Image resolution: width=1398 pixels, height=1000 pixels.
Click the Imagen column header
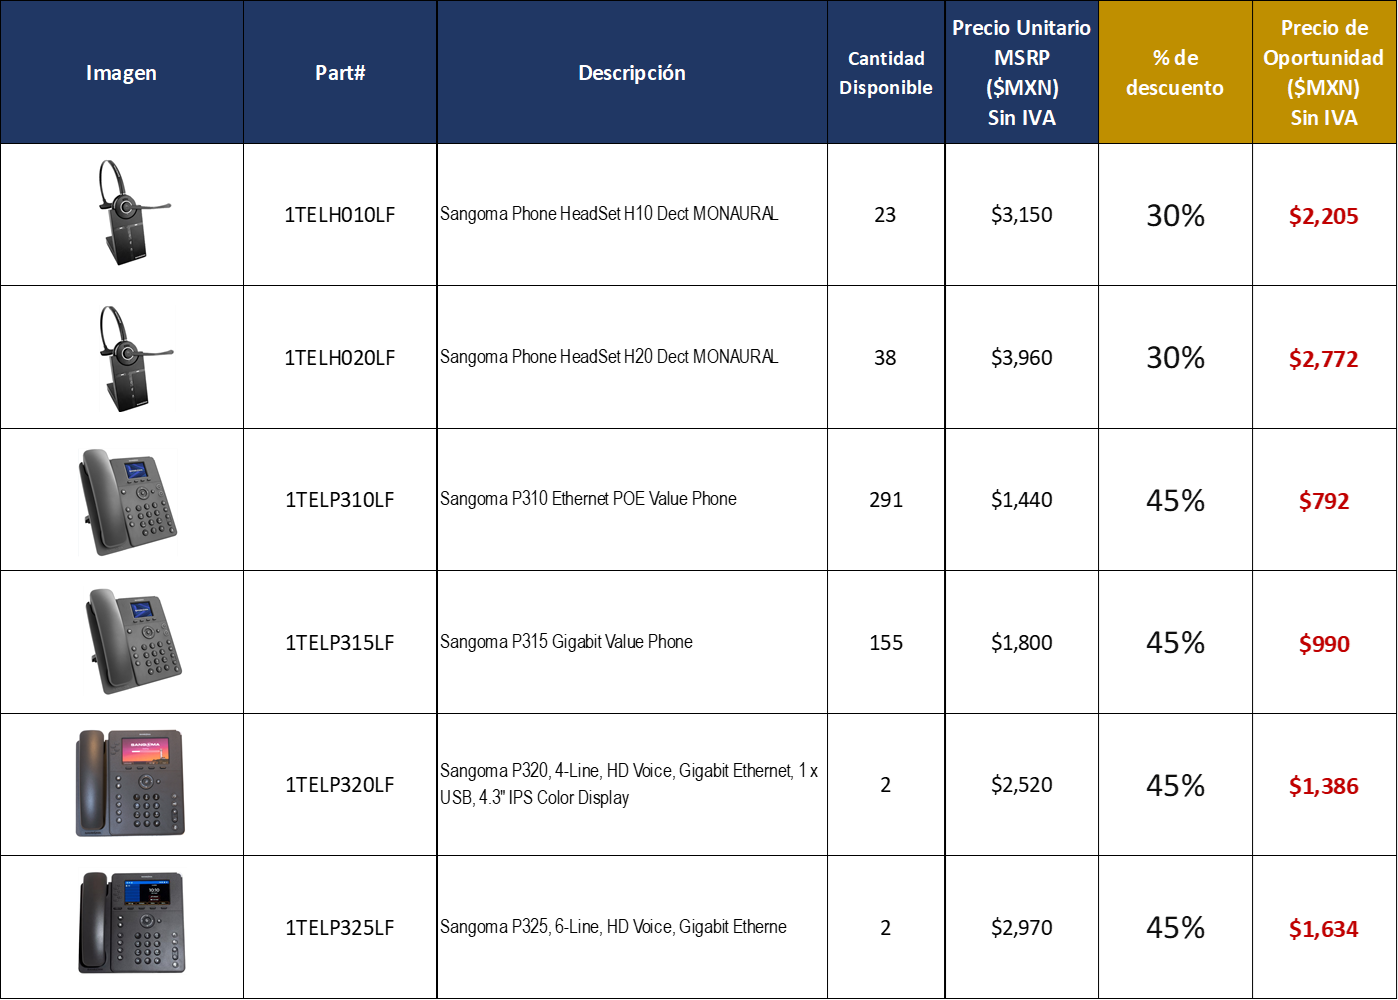[121, 73]
